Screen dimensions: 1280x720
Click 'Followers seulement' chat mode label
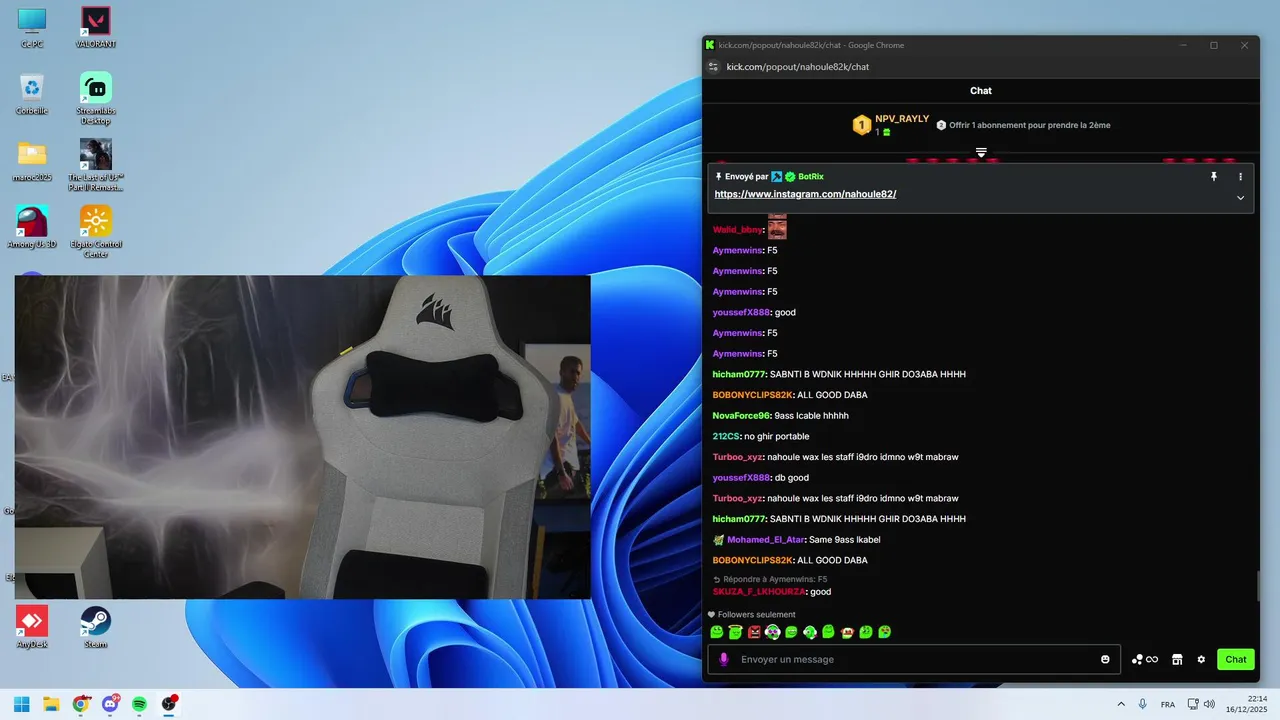click(x=756, y=614)
